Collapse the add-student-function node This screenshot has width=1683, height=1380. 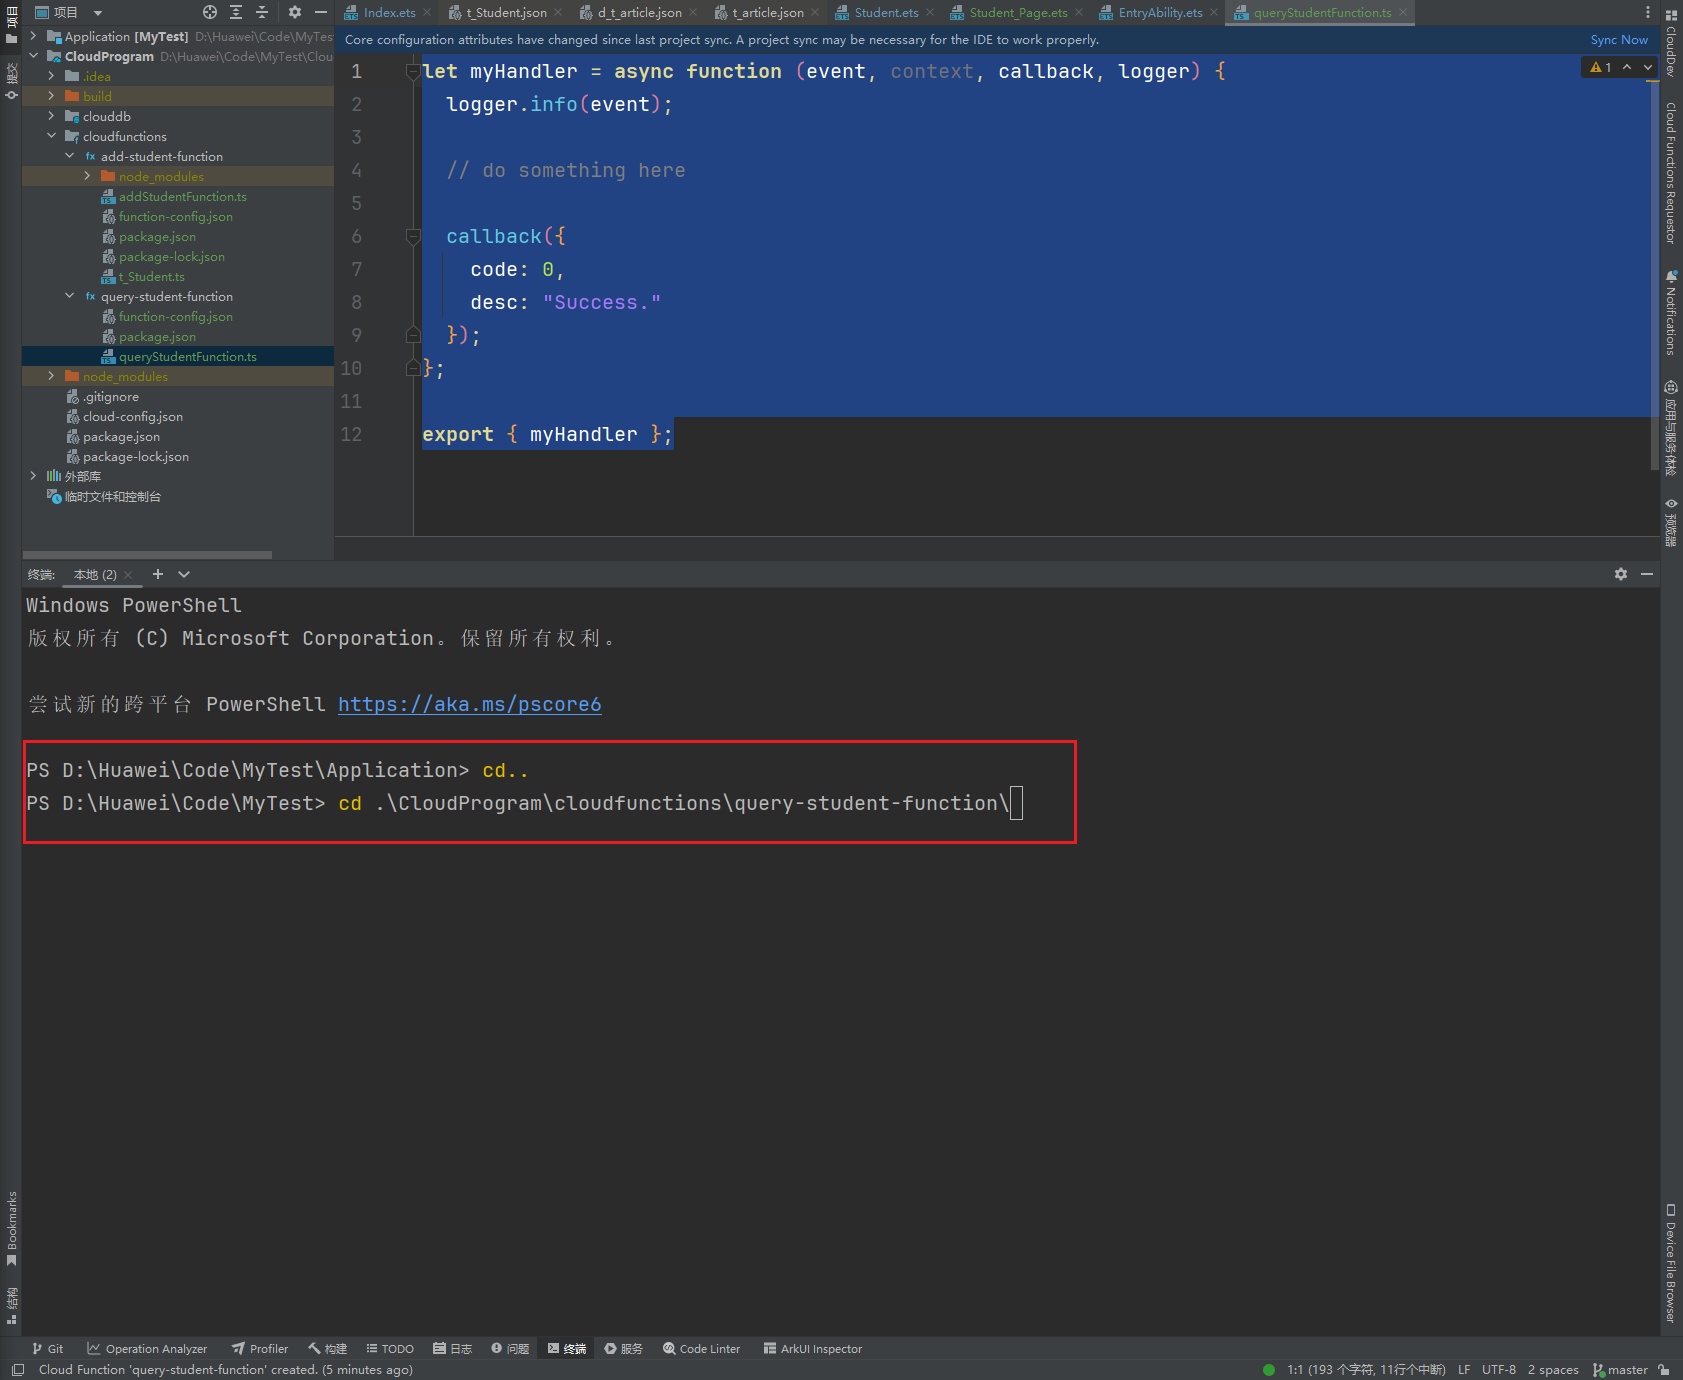(x=69, y=156)
